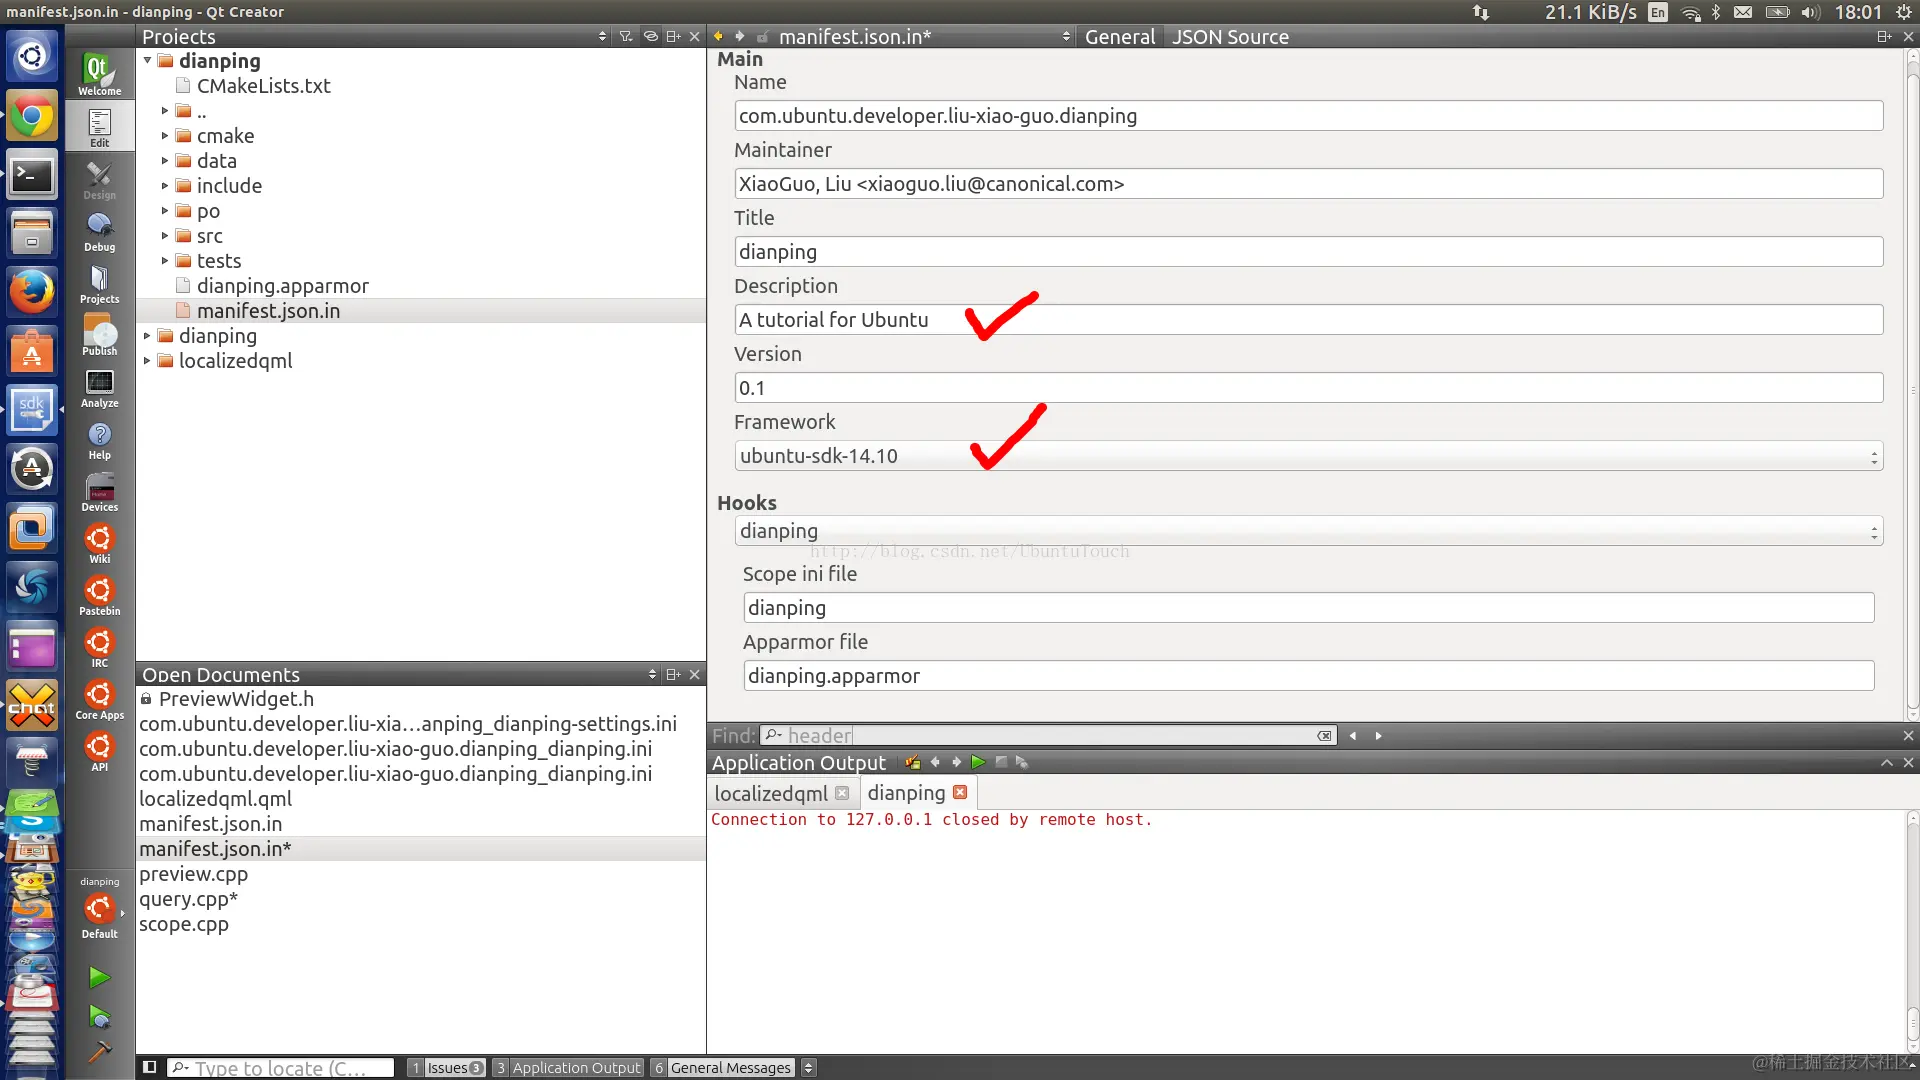Toggle the left sidebar visibility
This screenshot has height=1080, width=1920.
[150, 1067]
